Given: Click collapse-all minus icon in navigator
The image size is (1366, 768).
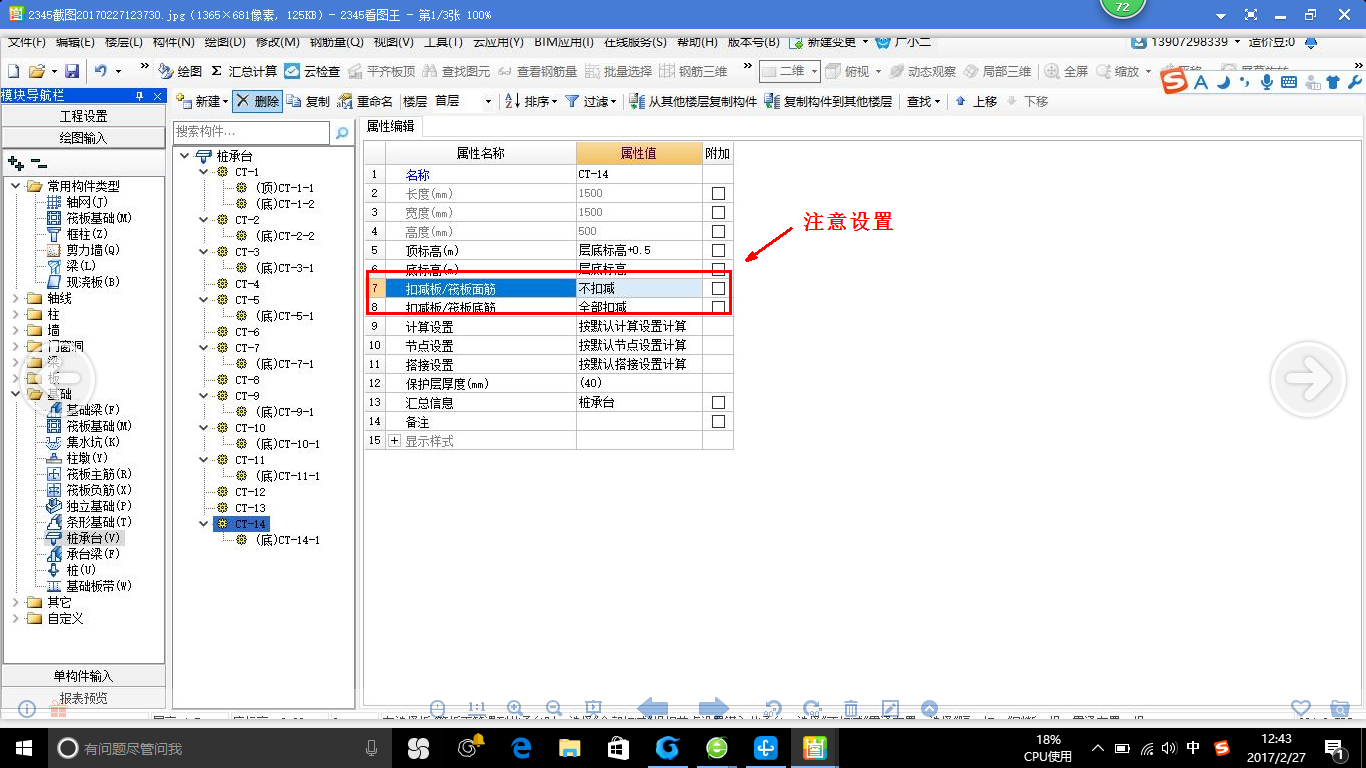Looking at the screenshot, I should tap(38, 163).
